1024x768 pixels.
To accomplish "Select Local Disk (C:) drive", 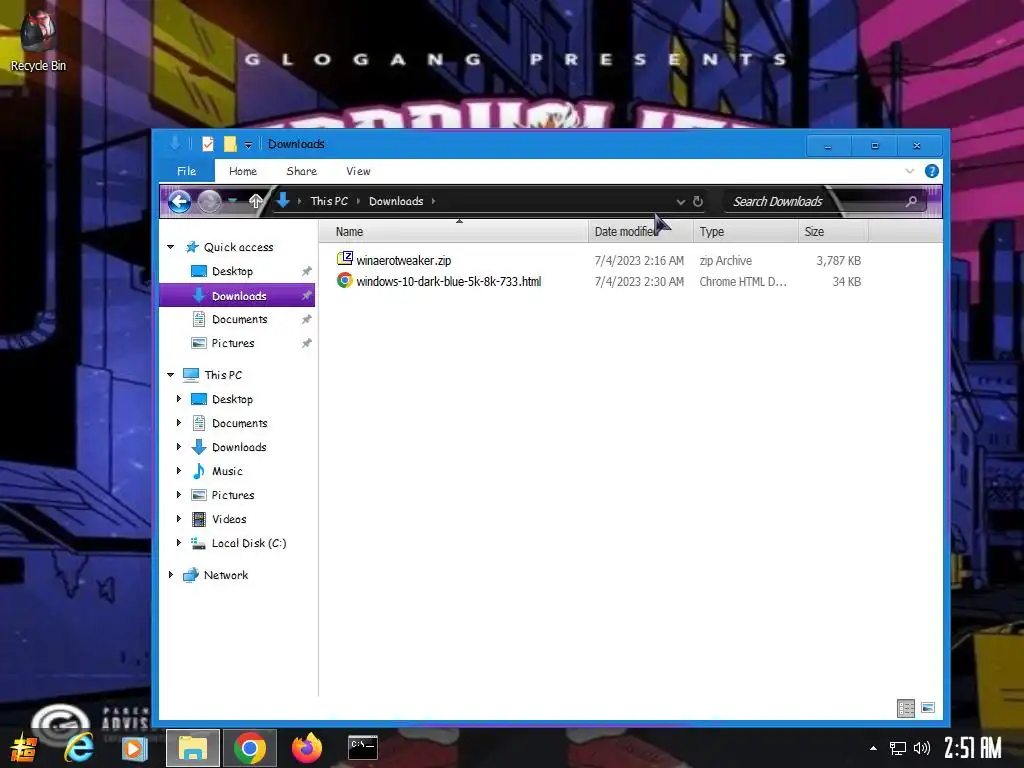I will [x=249, y=543].
